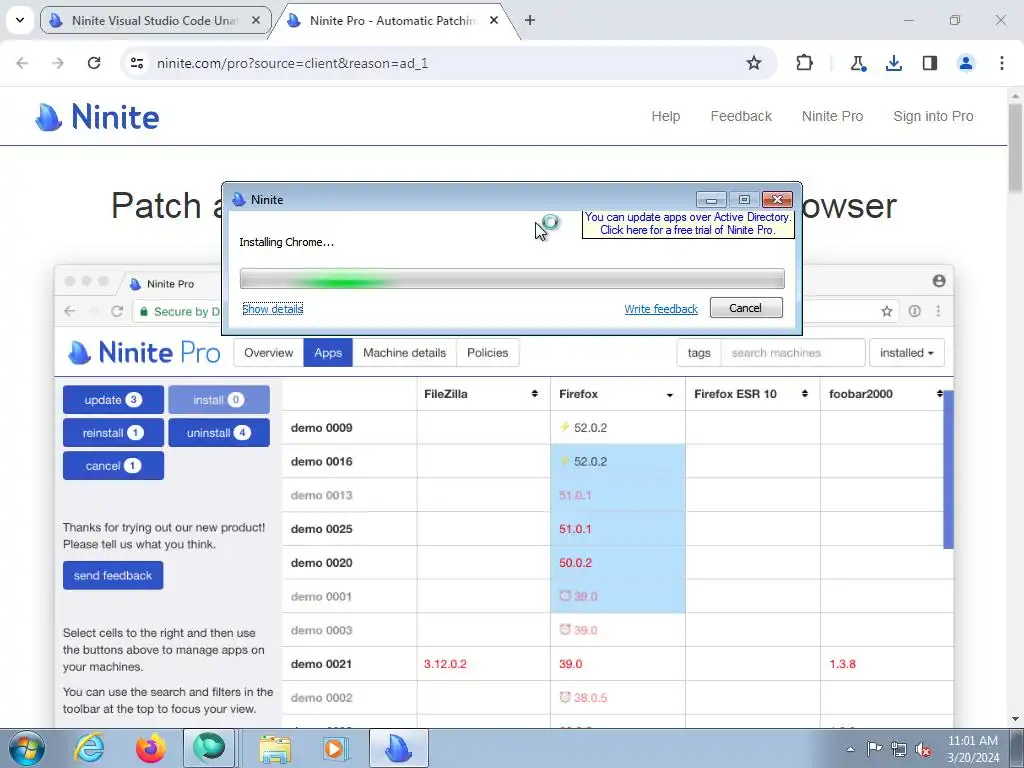Screen dimensions: 1024x768
Task: Close the Ninite Visual Studio Code tab
Action: 256,20
